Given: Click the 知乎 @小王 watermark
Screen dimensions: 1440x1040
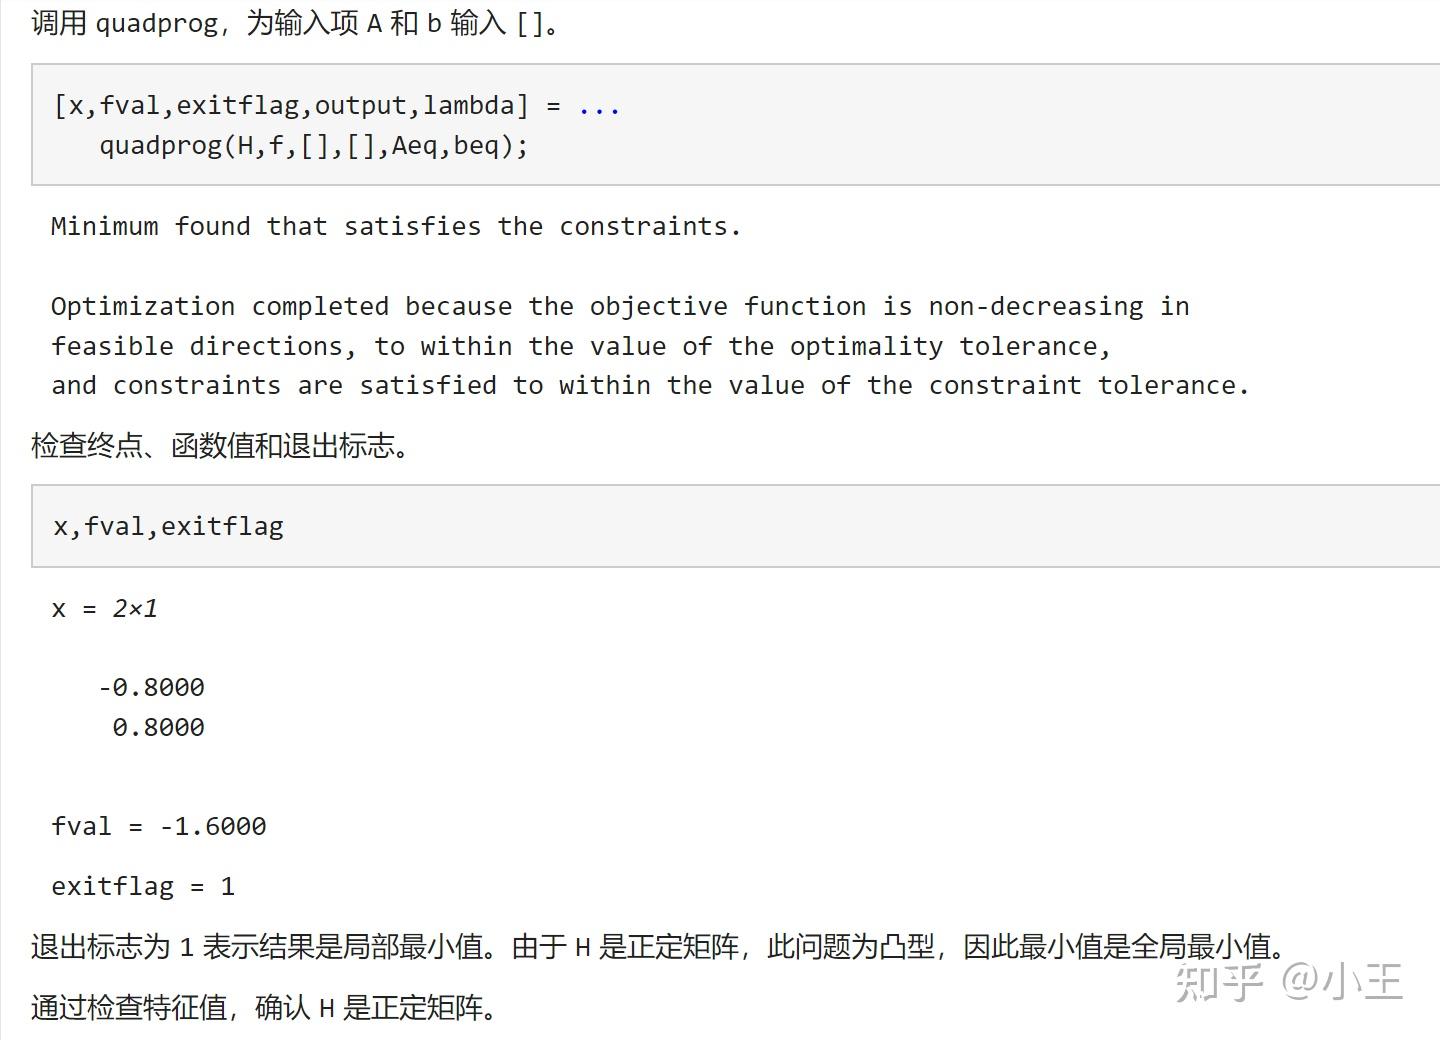Looking at the screenshot, I should (x=1288, y=982).
